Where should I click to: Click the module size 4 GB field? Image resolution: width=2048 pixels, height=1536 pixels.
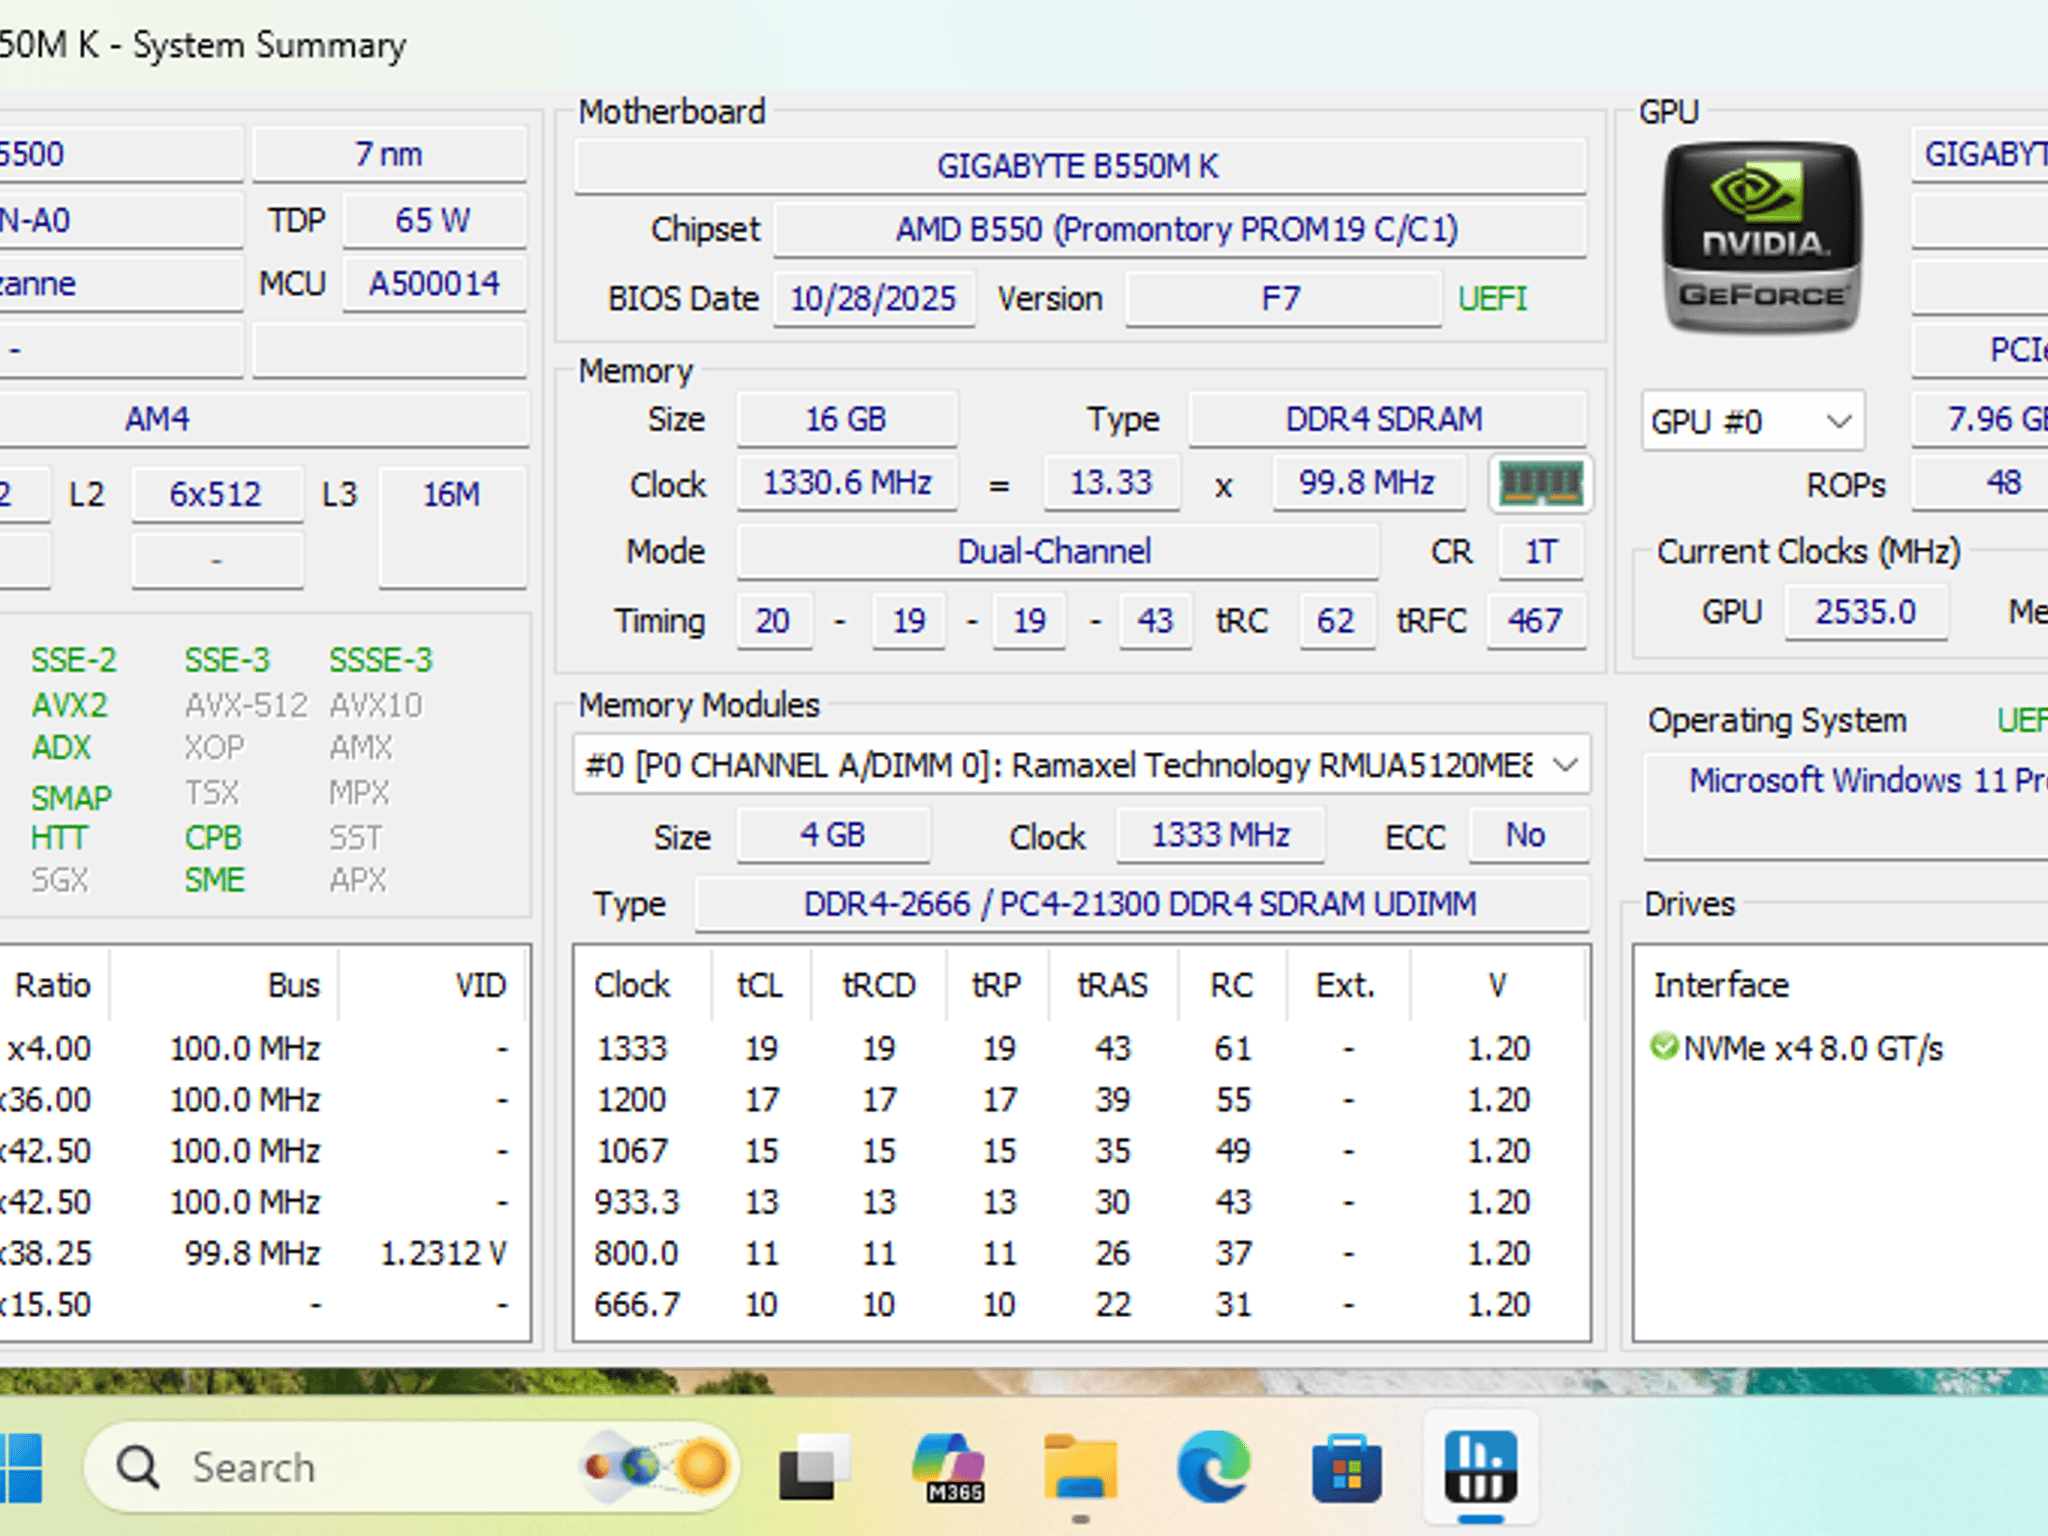point(833,835)
